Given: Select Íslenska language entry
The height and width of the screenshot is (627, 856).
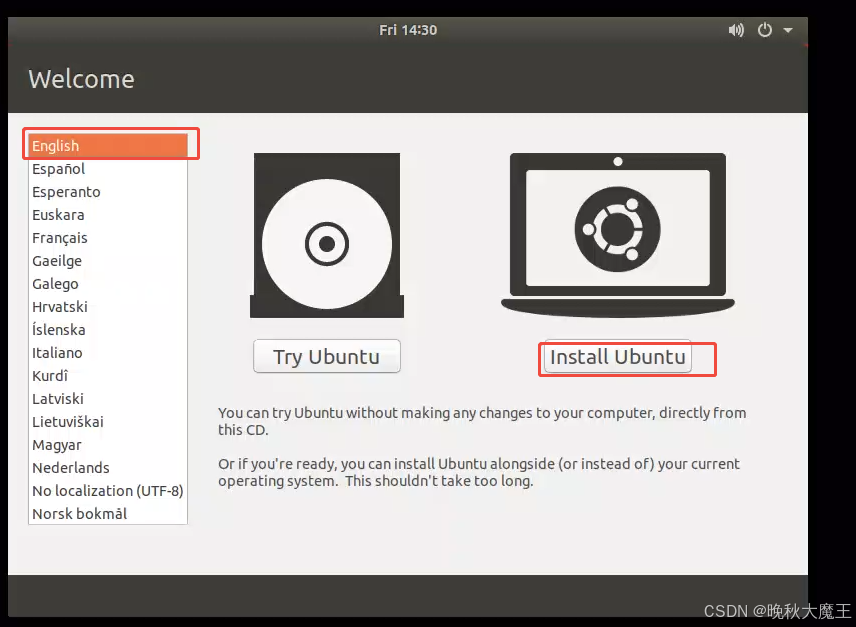Looking at the screenshot, I should (108, 330).
